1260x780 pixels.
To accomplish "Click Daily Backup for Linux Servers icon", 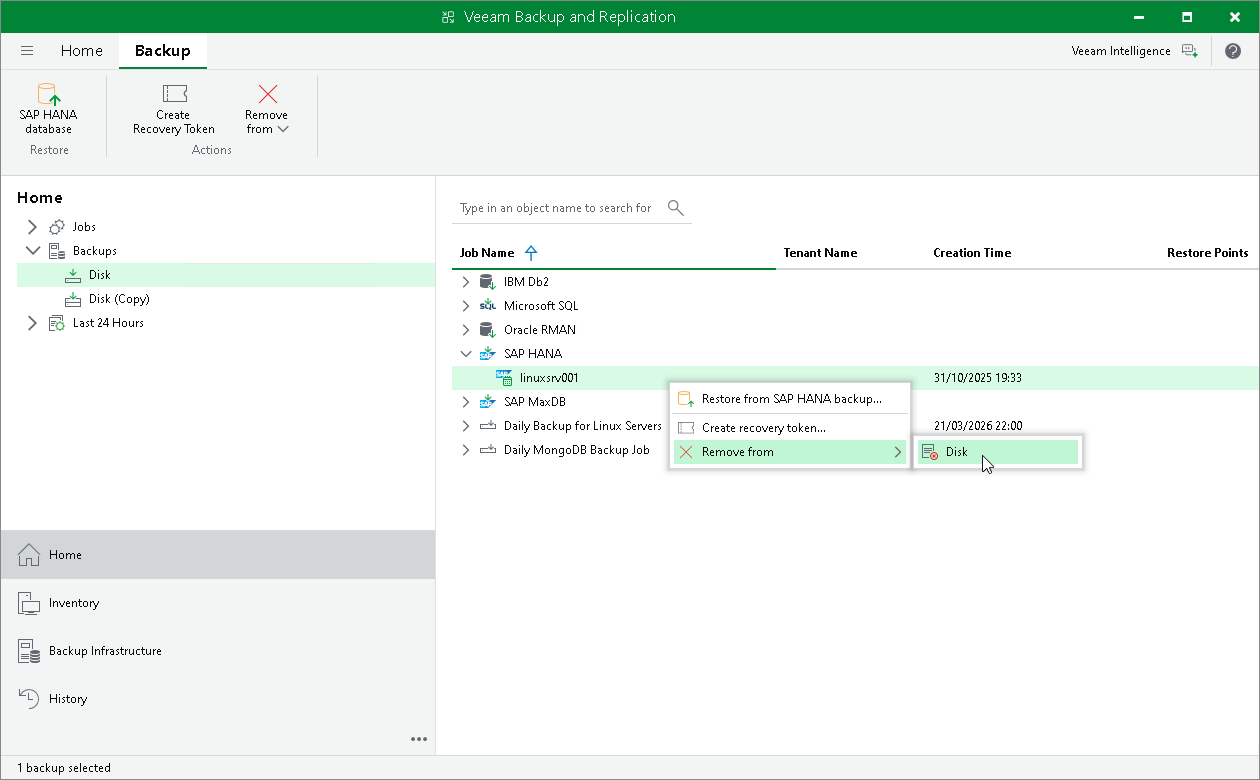I will (x=487, y=426).
